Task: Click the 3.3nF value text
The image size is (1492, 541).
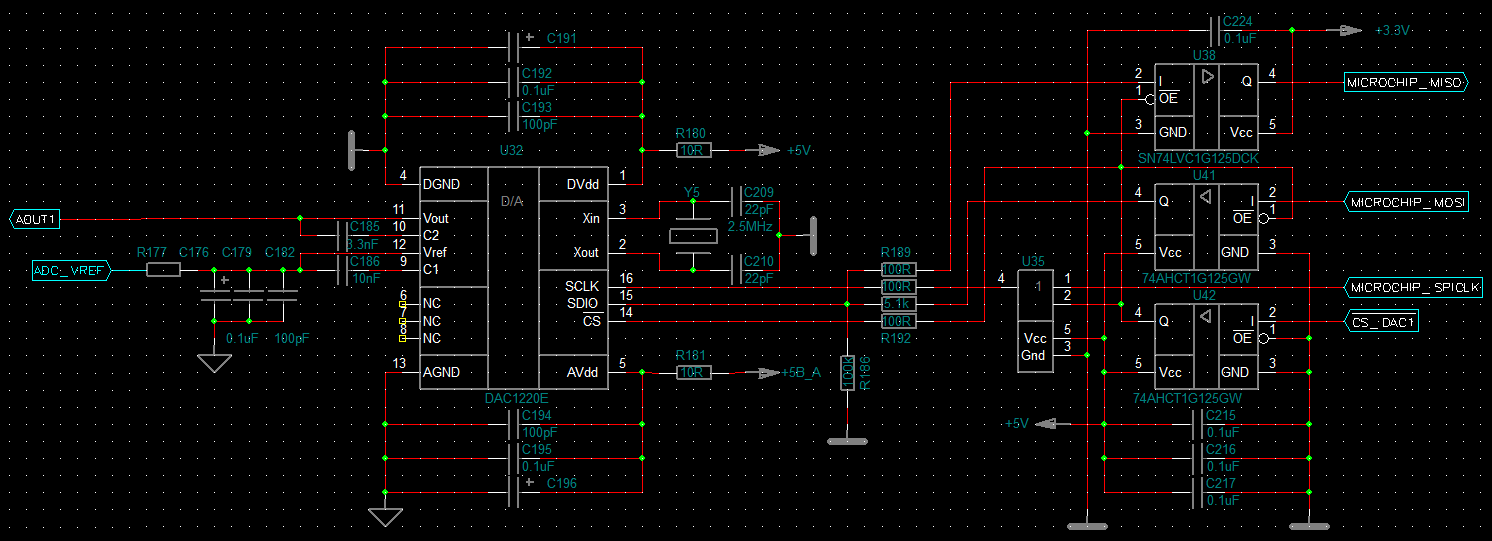Action: coord(362,244)
